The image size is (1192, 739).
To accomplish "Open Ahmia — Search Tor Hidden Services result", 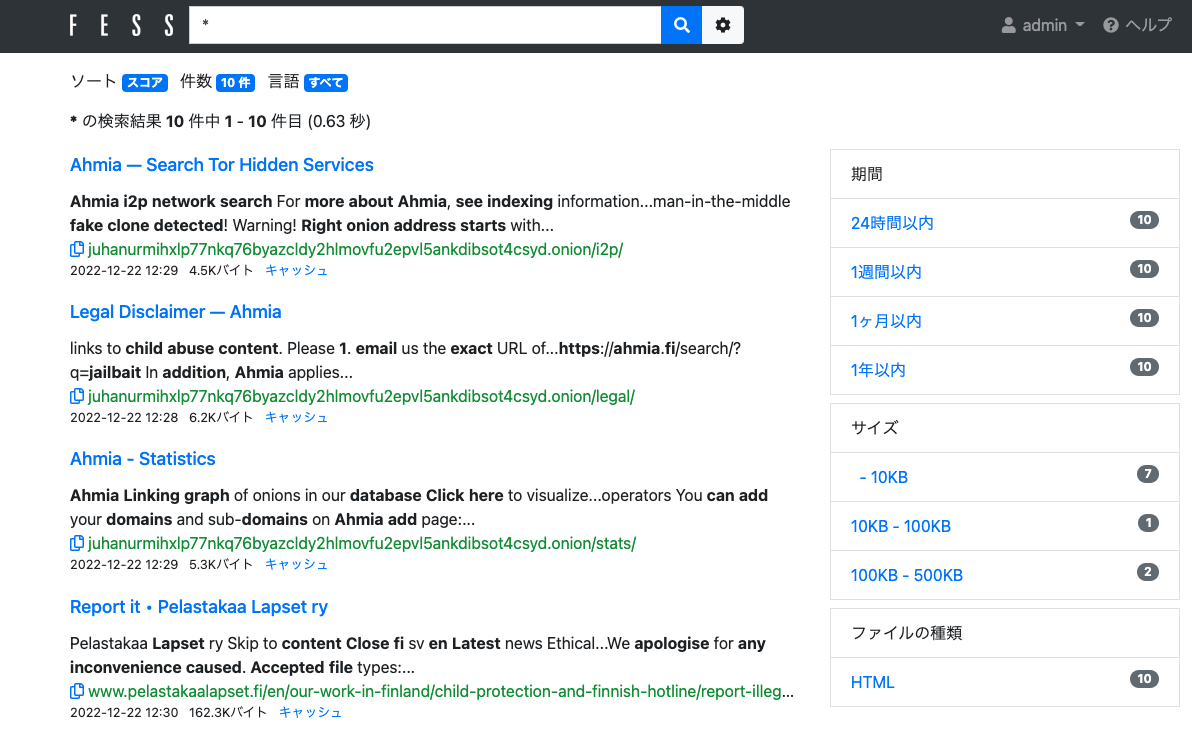I will click(222, 165).
